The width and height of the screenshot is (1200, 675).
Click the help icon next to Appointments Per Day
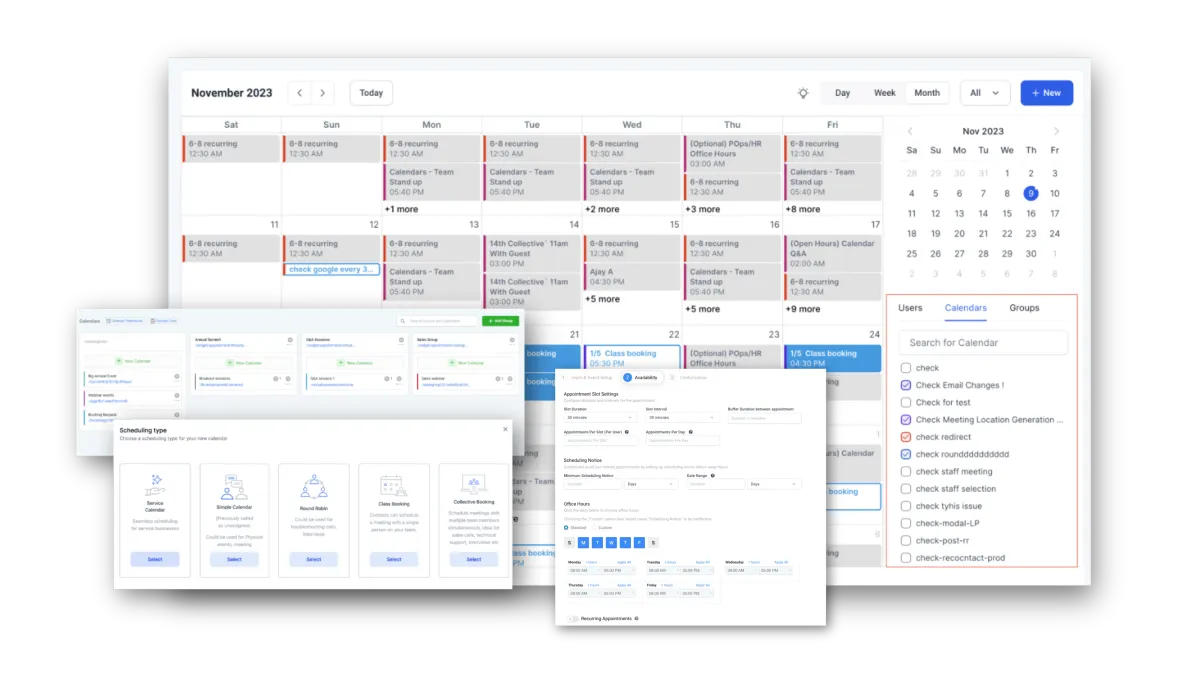pyautogui.click(x=691, y=432)
